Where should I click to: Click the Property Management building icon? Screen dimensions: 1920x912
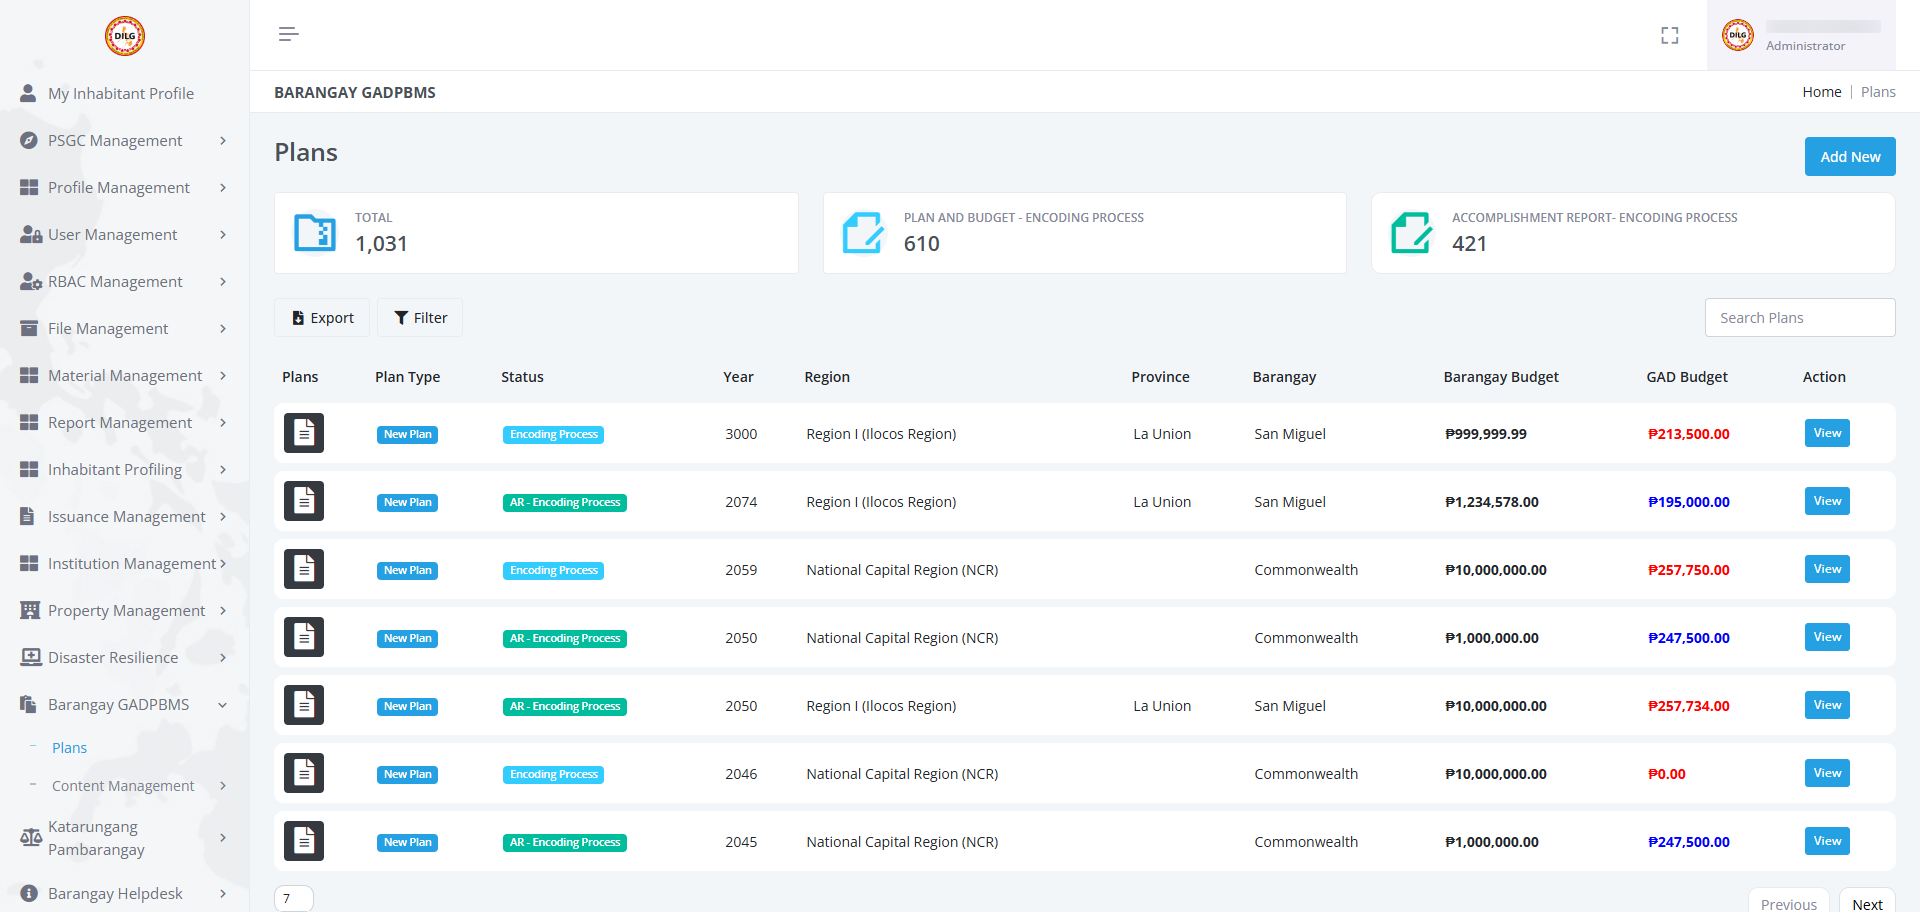pos(30,610)
